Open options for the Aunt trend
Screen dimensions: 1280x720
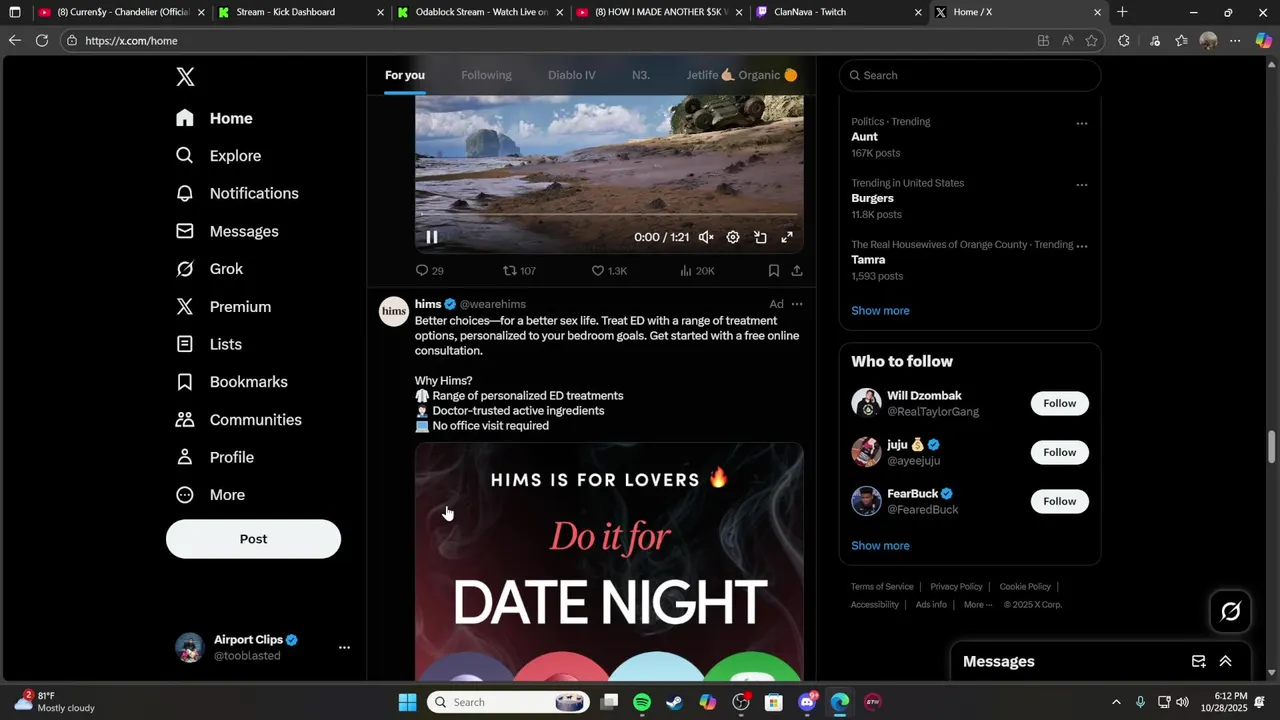(x=1082, y=124)
